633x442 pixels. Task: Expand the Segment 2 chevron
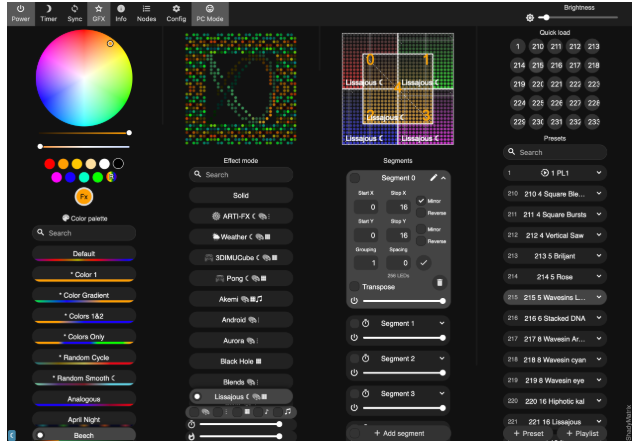(439, 358)
